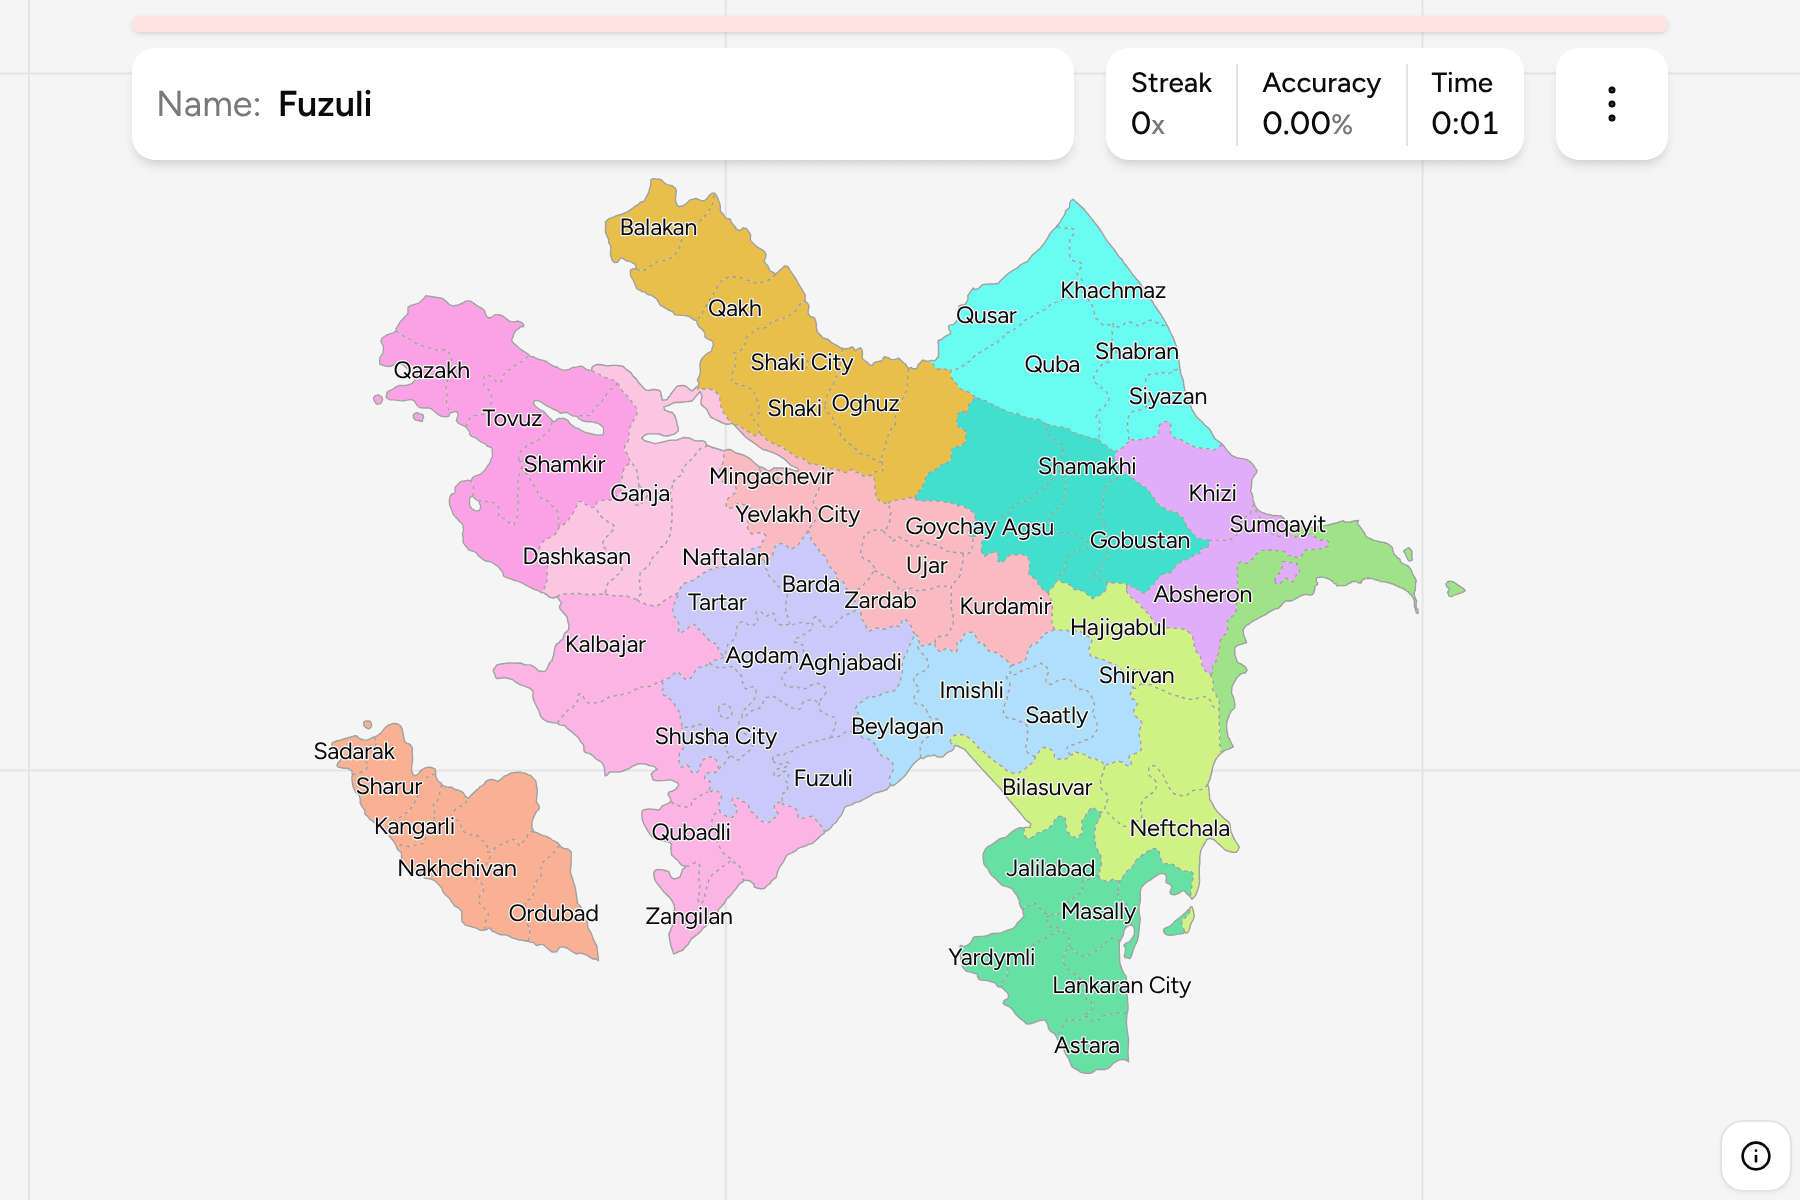Image resolution: width=1800 pixels, height=1200 pixels.
Task: Click the Accuracy 0.00% stat
Action: [1321, 104]
